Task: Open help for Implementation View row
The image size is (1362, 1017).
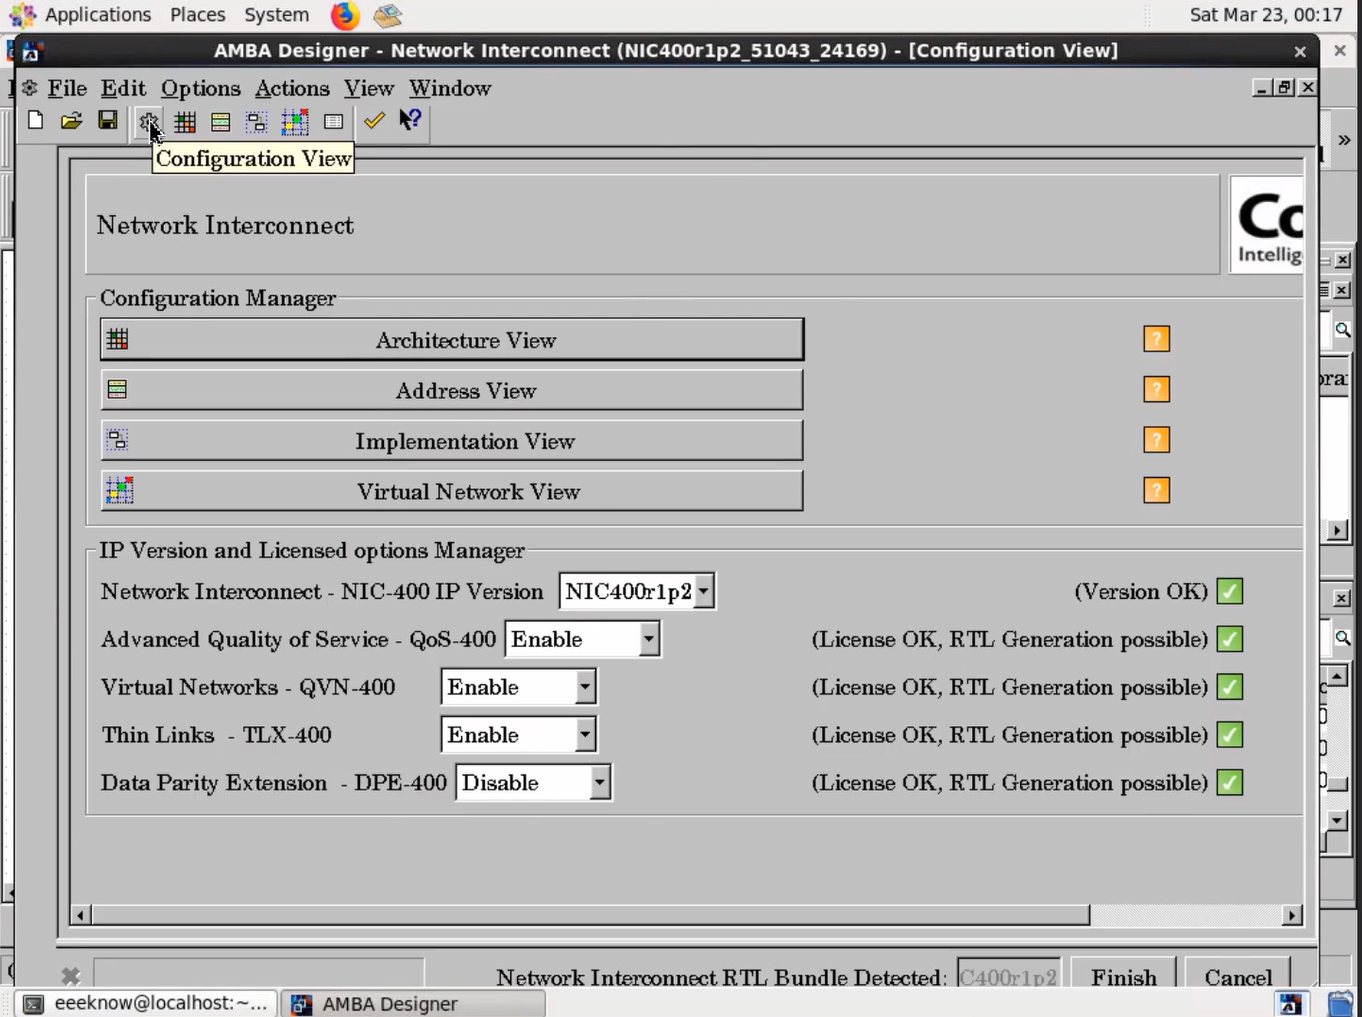Action: [1156, 440]
